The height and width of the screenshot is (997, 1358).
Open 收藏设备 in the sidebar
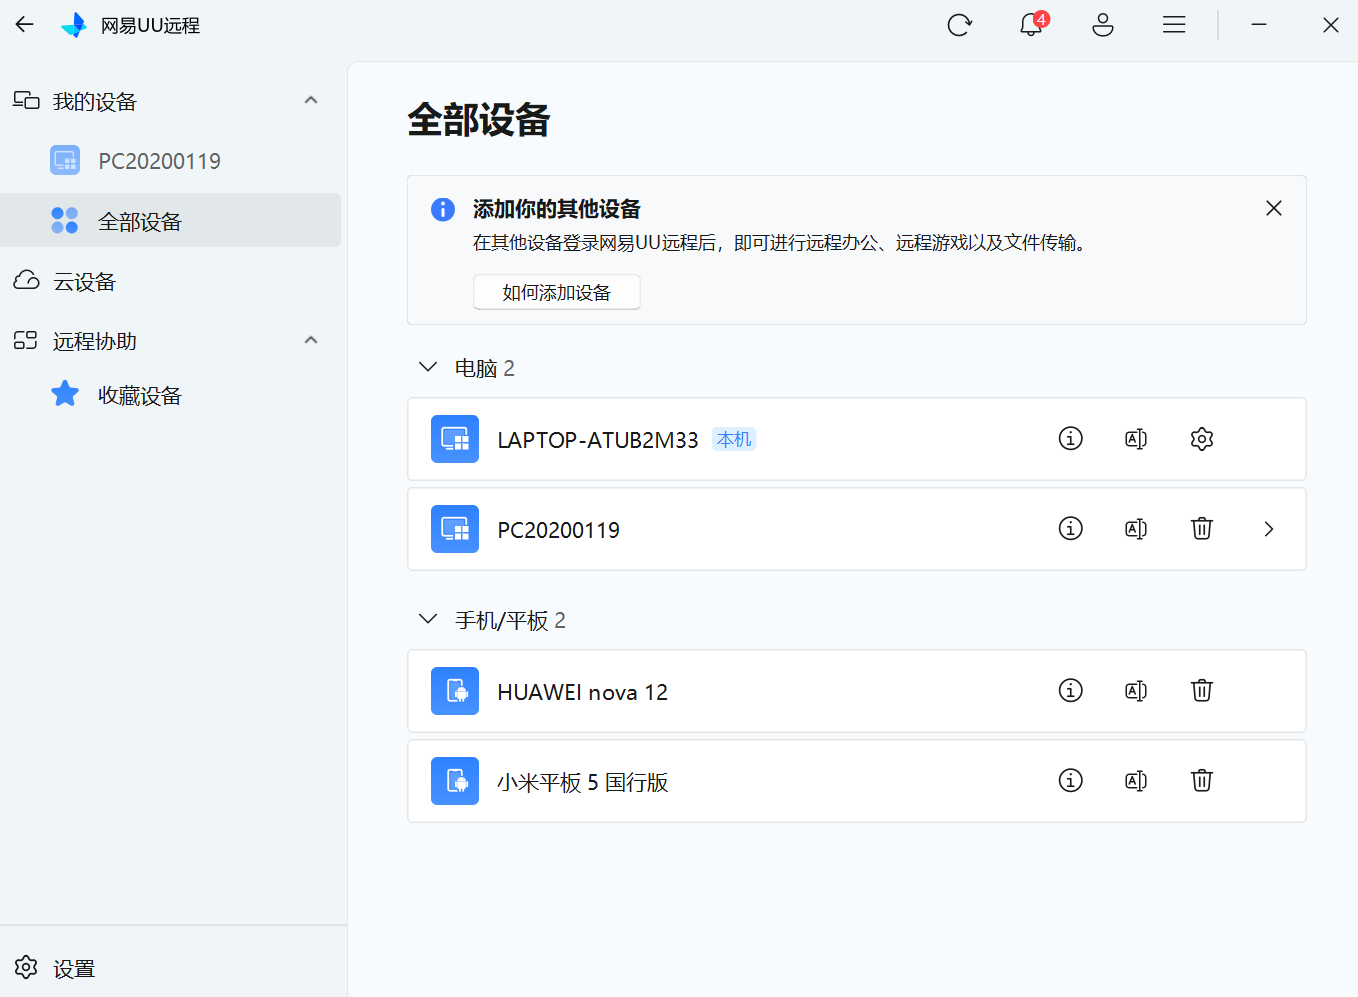tap(139, 396)
